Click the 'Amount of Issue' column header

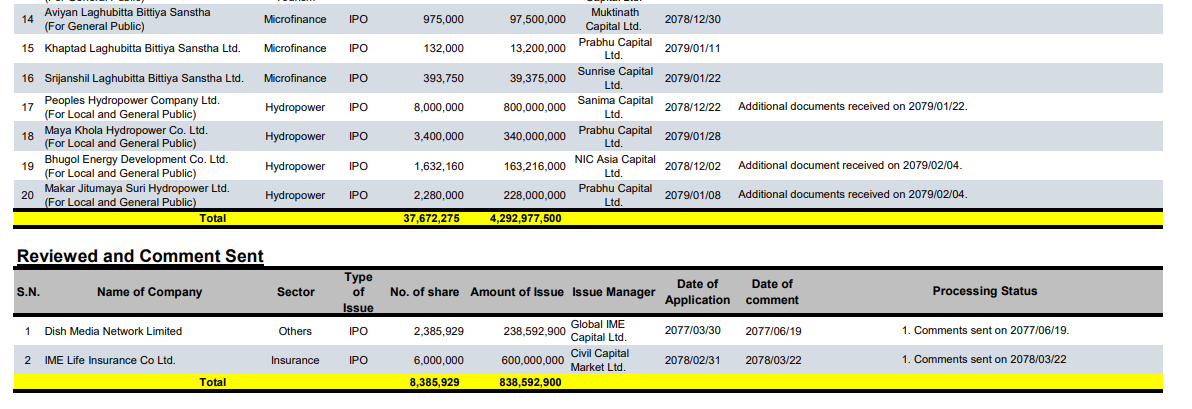click(x=516, y=292)
